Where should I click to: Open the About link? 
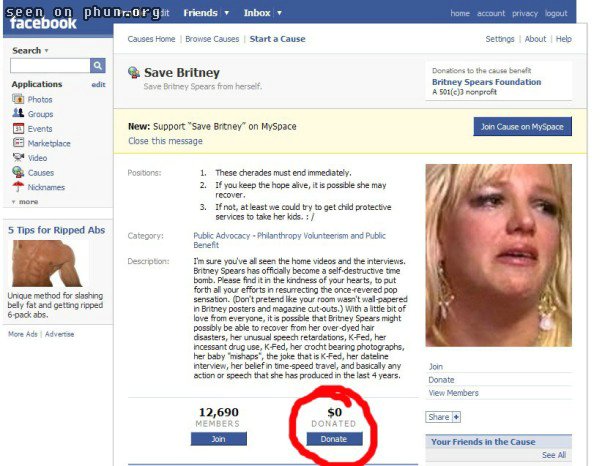[535, 39]
